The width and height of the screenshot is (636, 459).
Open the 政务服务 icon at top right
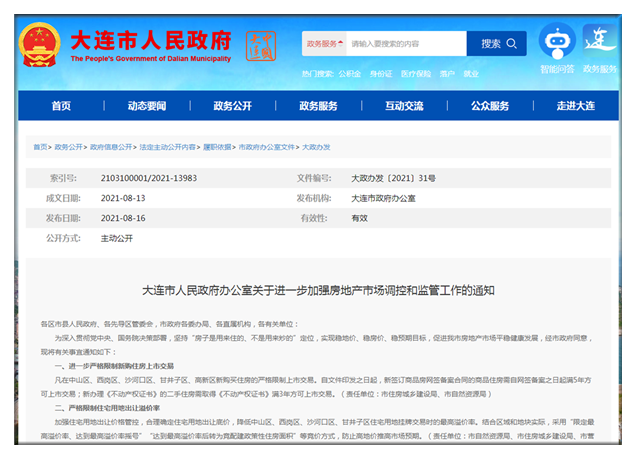tap(600, 42)
